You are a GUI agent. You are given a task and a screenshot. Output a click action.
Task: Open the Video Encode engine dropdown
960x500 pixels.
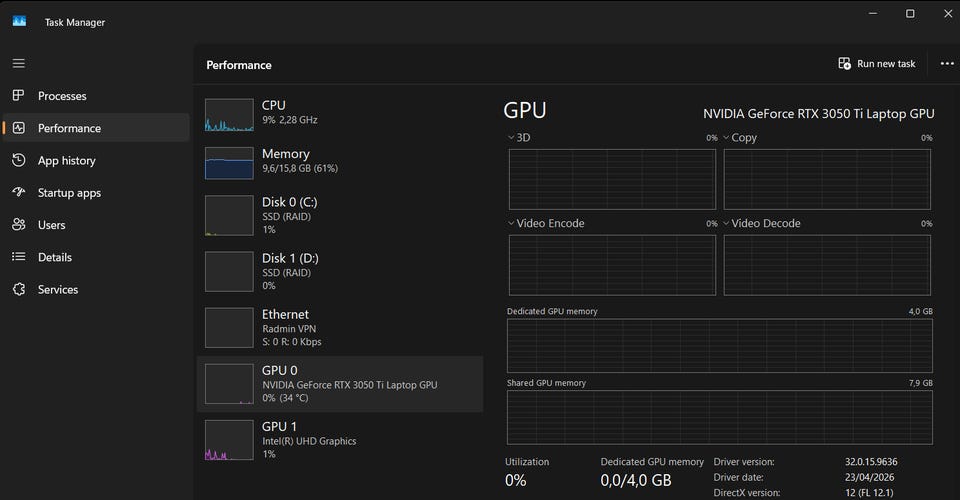[x=511, y=223]
